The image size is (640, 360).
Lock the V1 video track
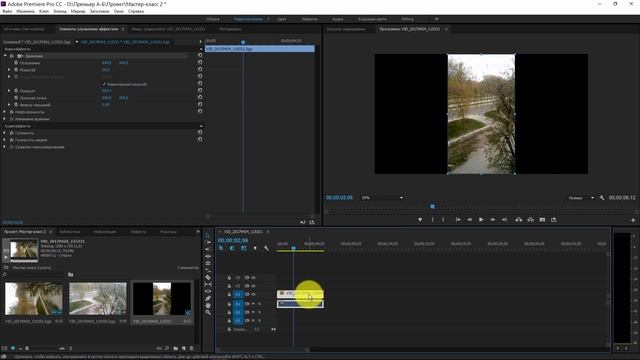tap(229, 294)
